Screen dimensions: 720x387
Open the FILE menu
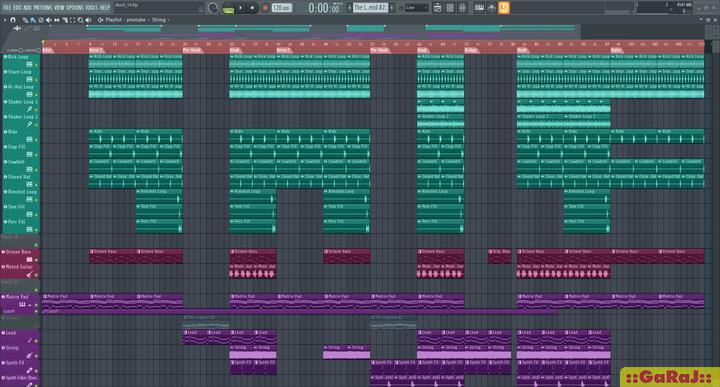point(7,8)
